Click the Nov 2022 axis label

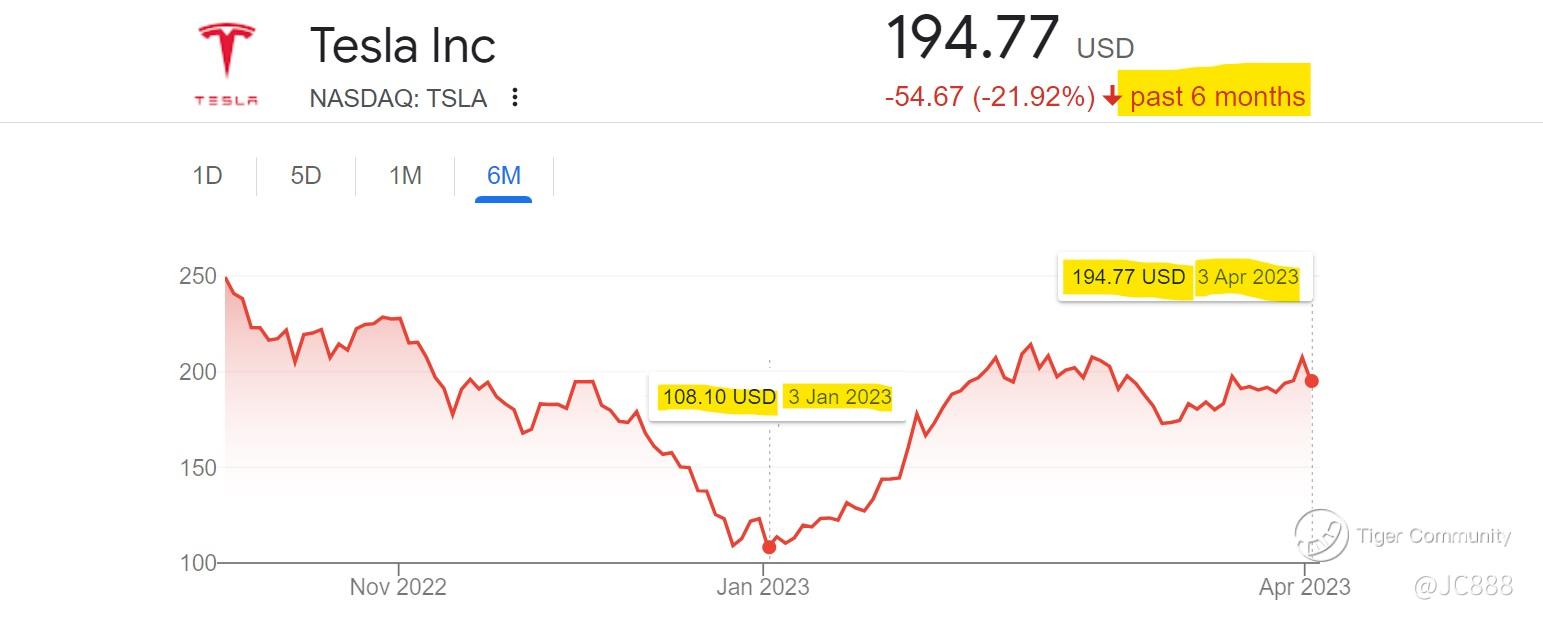coord(398,587)
